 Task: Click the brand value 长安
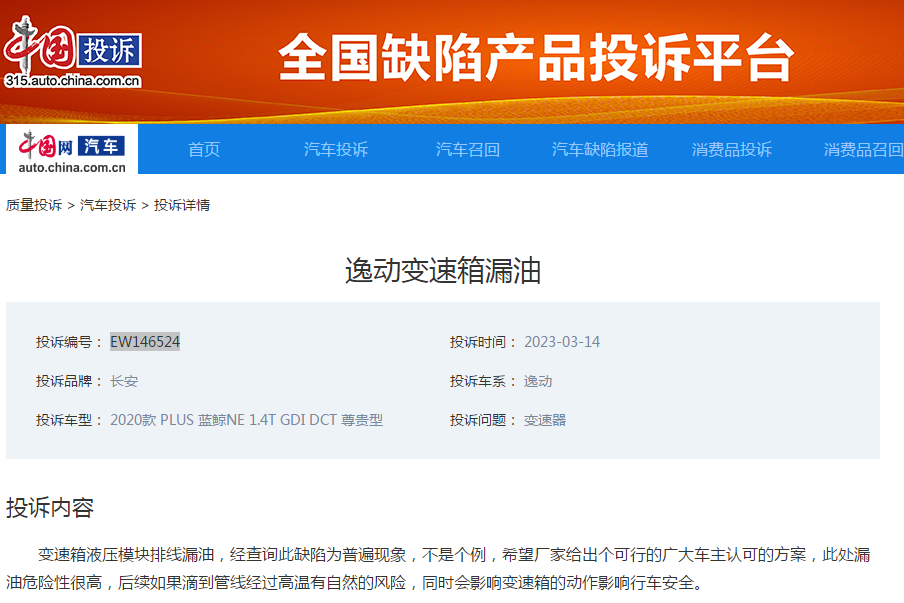[x=124, y=381]
